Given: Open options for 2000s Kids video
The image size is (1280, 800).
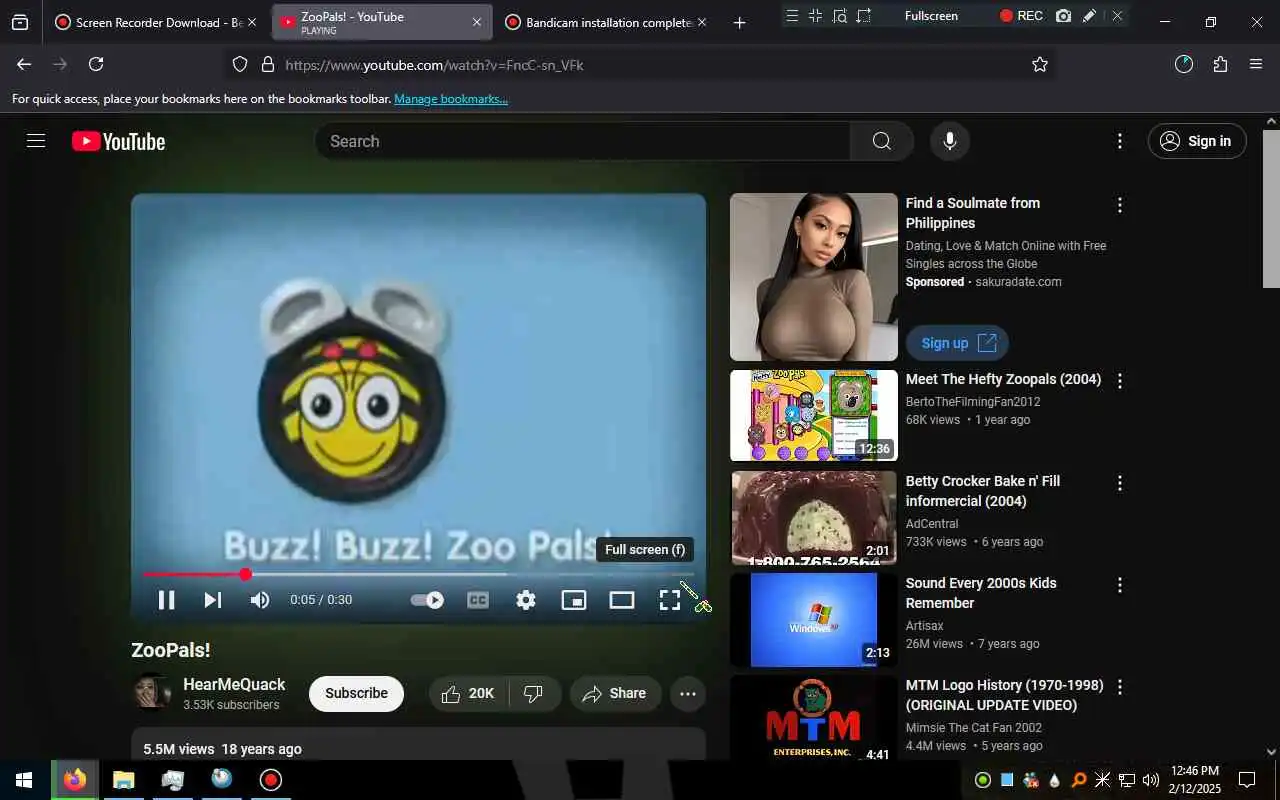Looking at the screenshot, I should [1120, 585].
